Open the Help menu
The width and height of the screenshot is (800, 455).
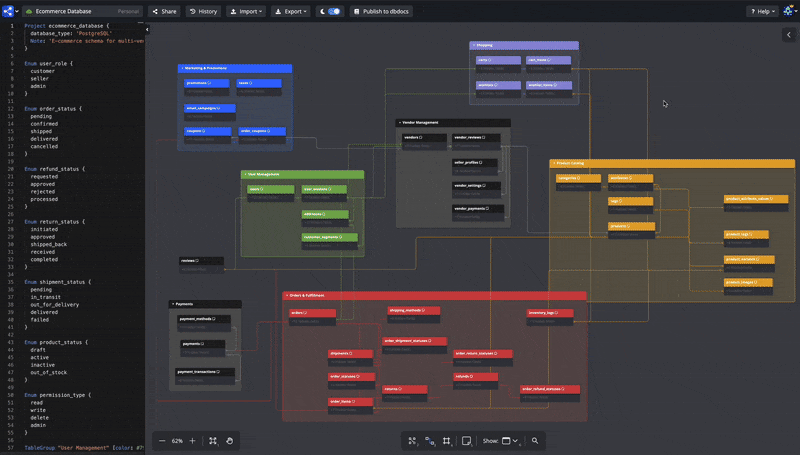pyautogui.click(x=762, y=11)
